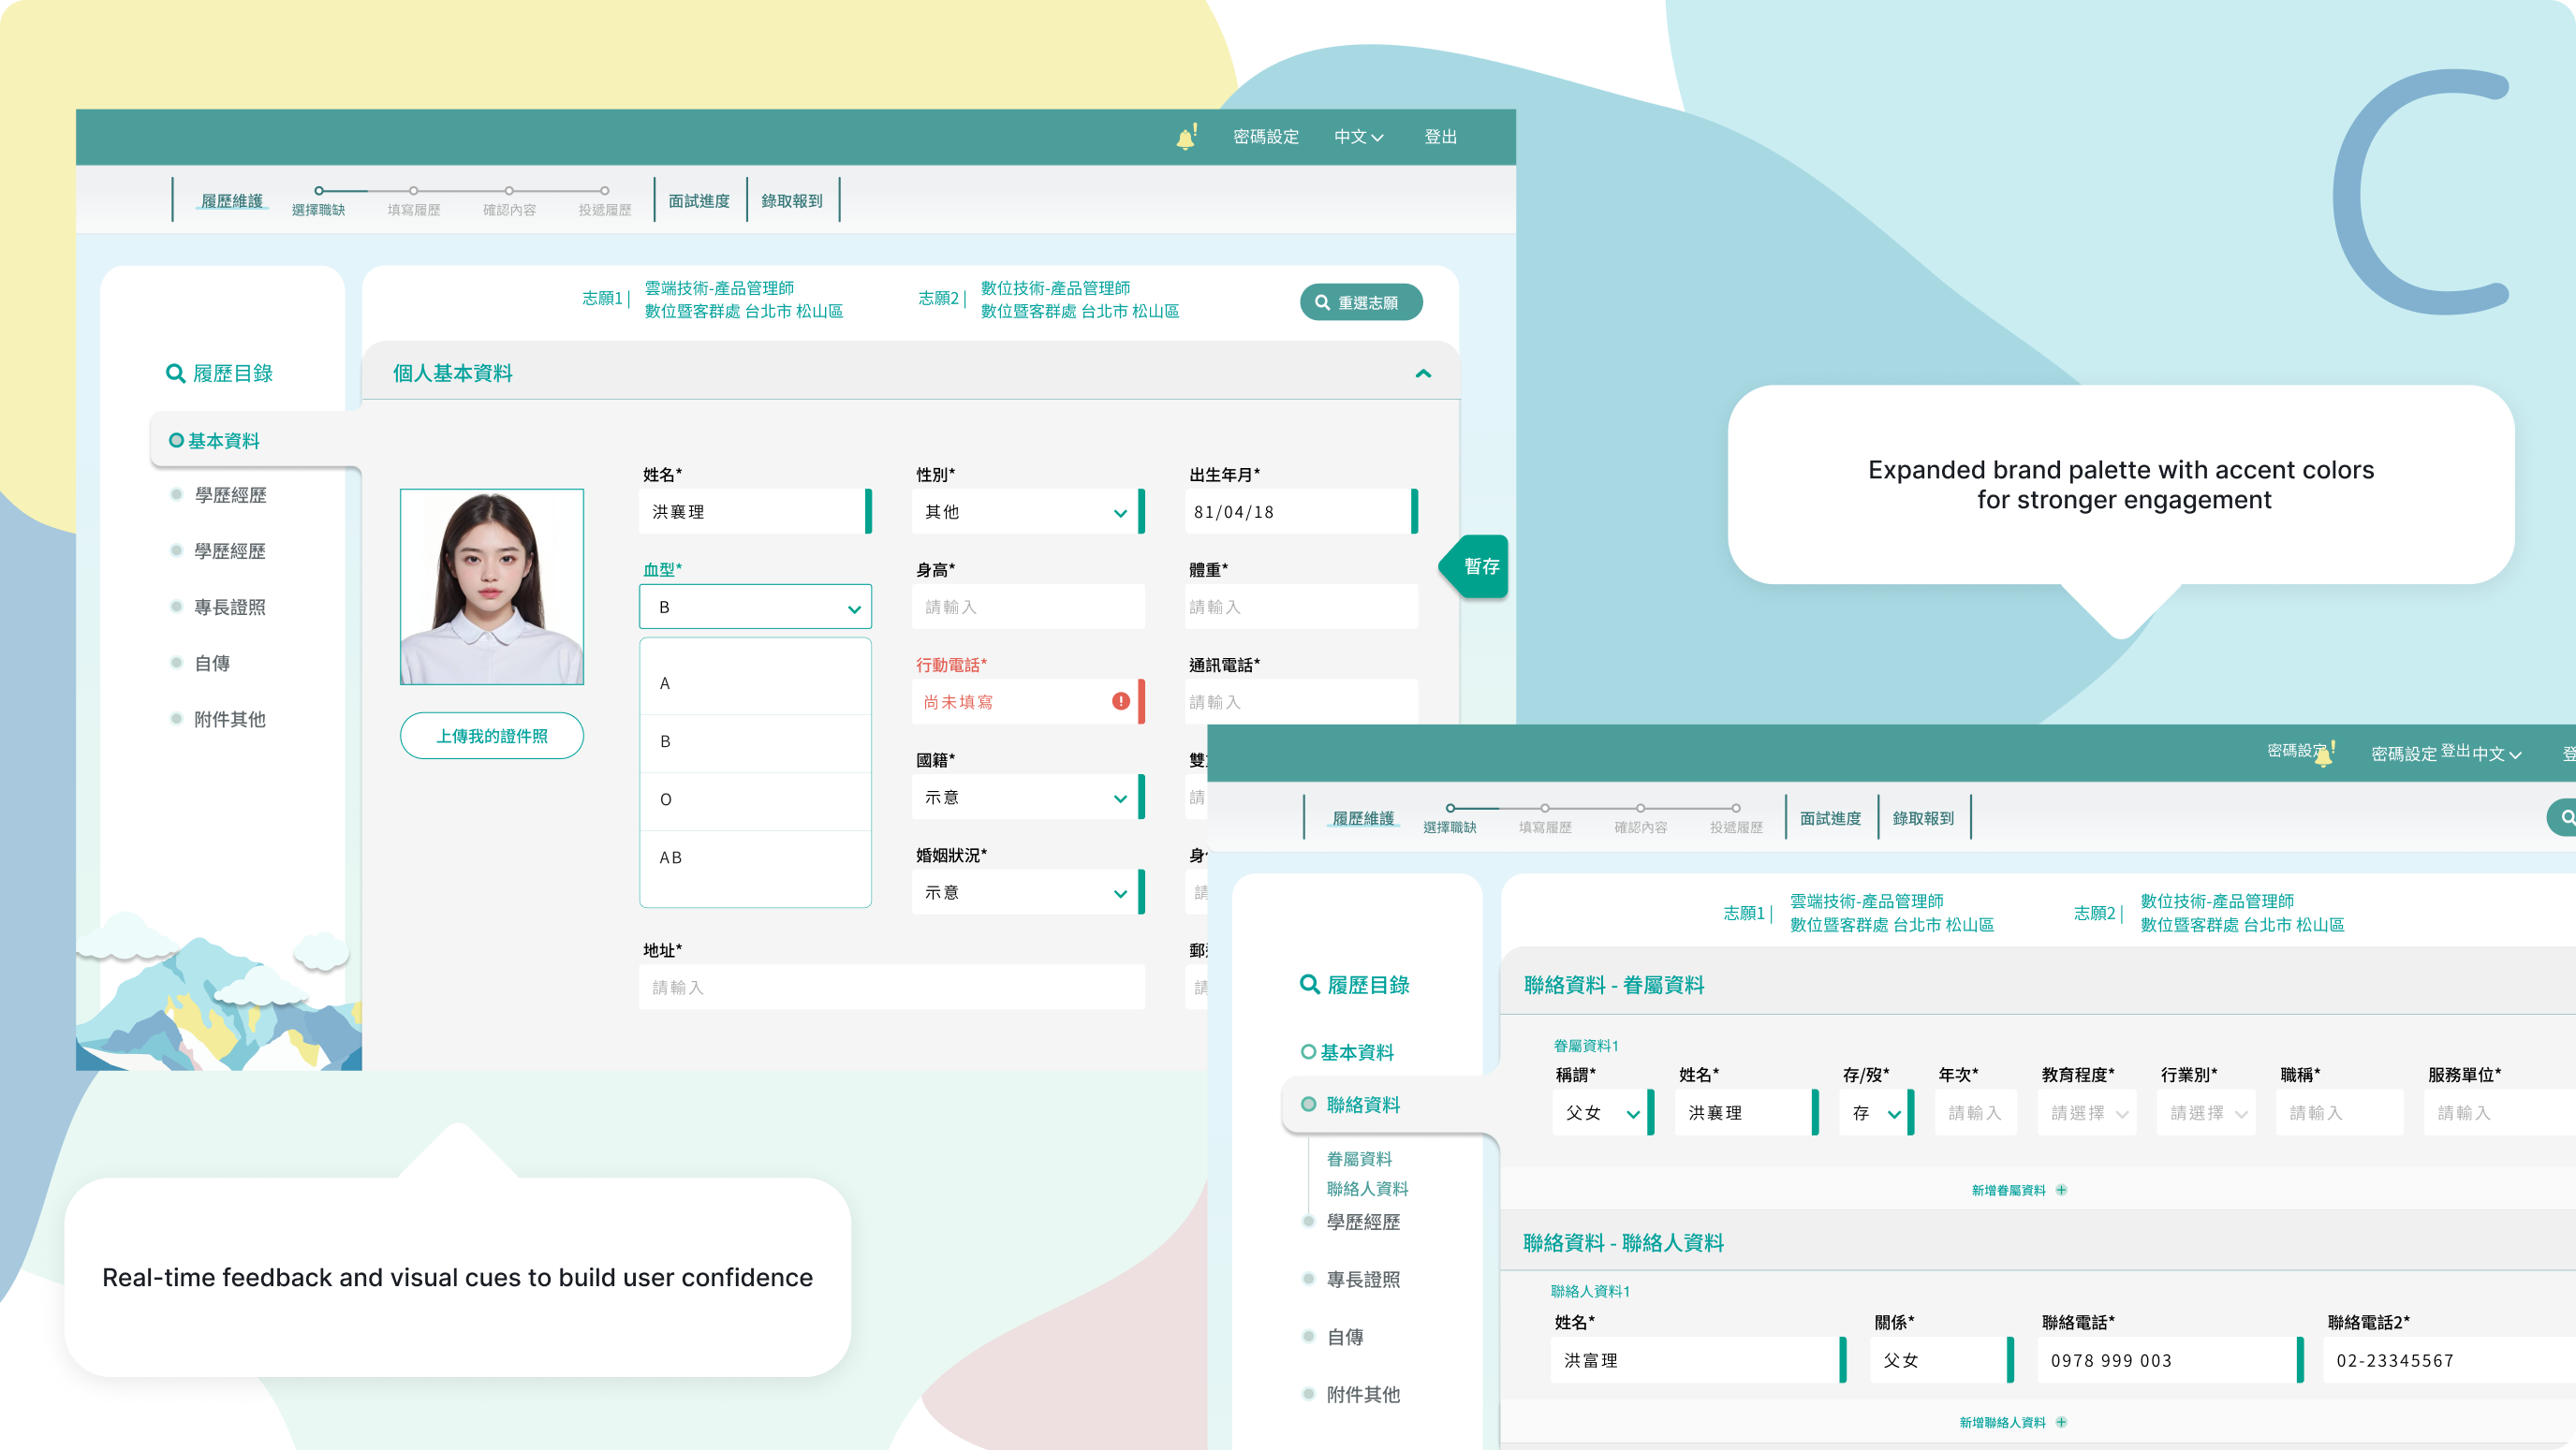Screen dimensions: 2576x1450
Task: Click the 身高 input field
Action: pyautogui.click(x=1027, y=607)
